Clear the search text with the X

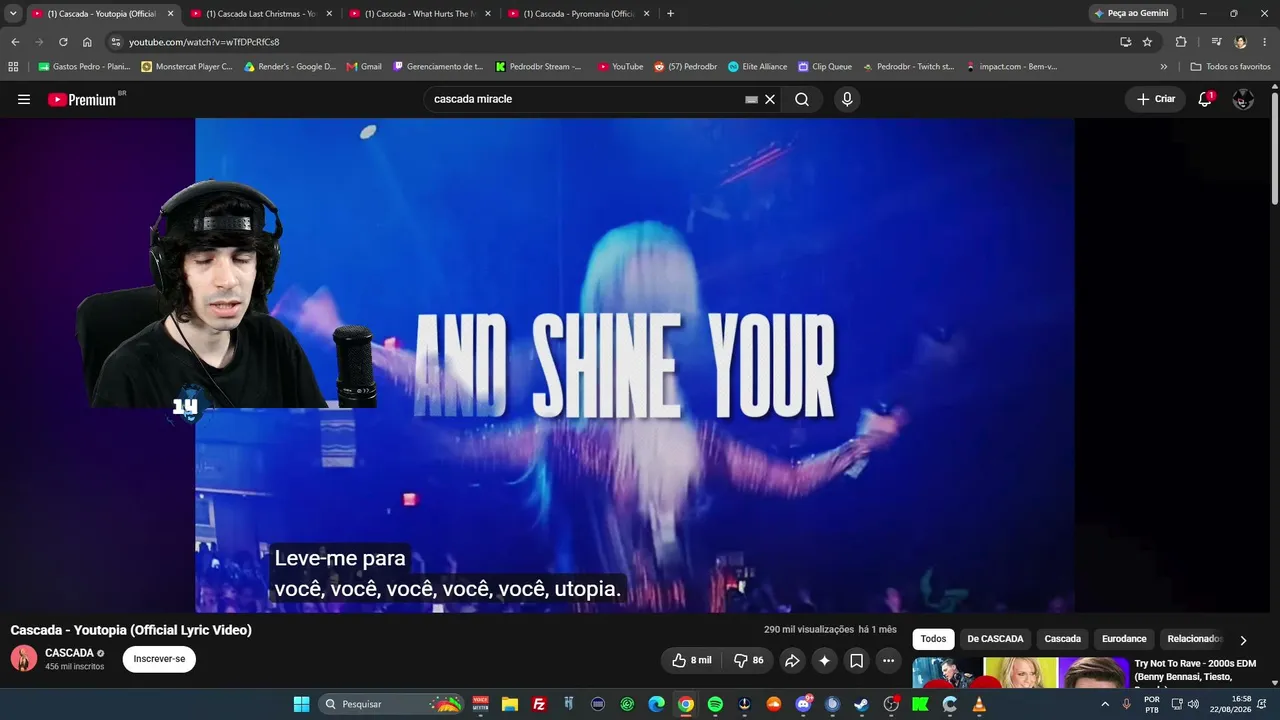point(770,99)
